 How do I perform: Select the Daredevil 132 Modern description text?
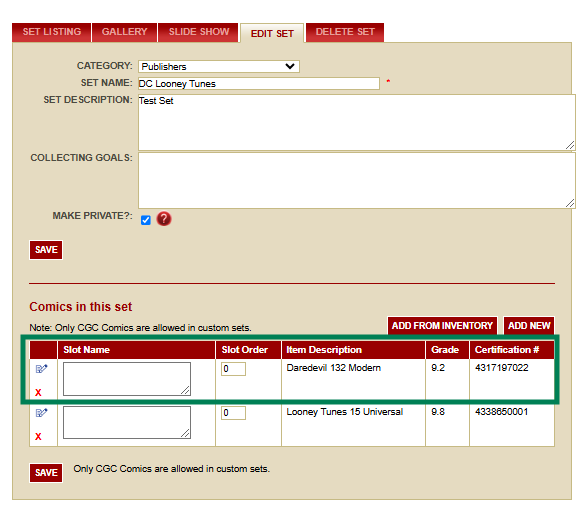point(334,368)
